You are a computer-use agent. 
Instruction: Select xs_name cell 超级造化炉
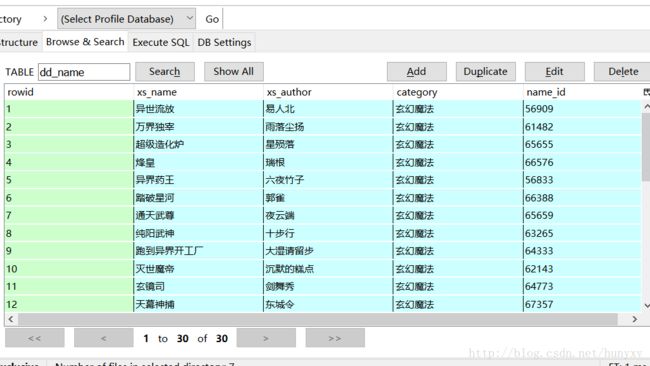click(198, 145)
